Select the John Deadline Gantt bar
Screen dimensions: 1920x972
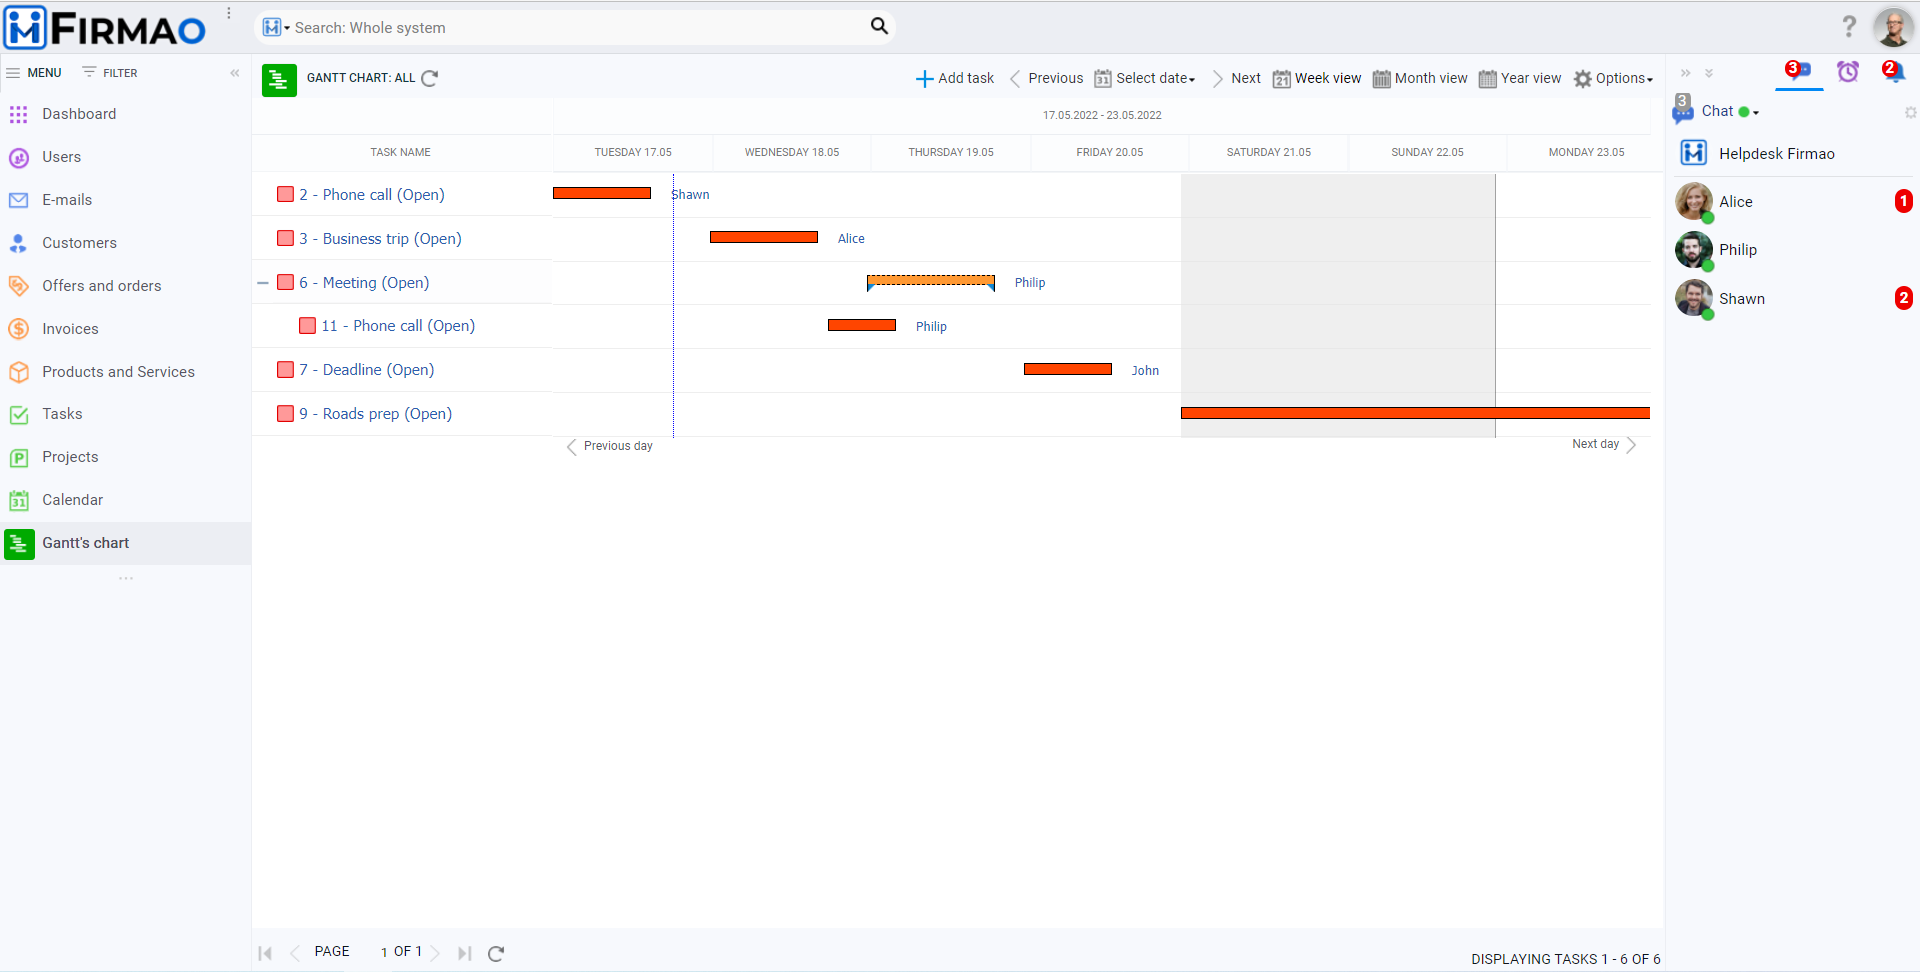(1068, 369)
